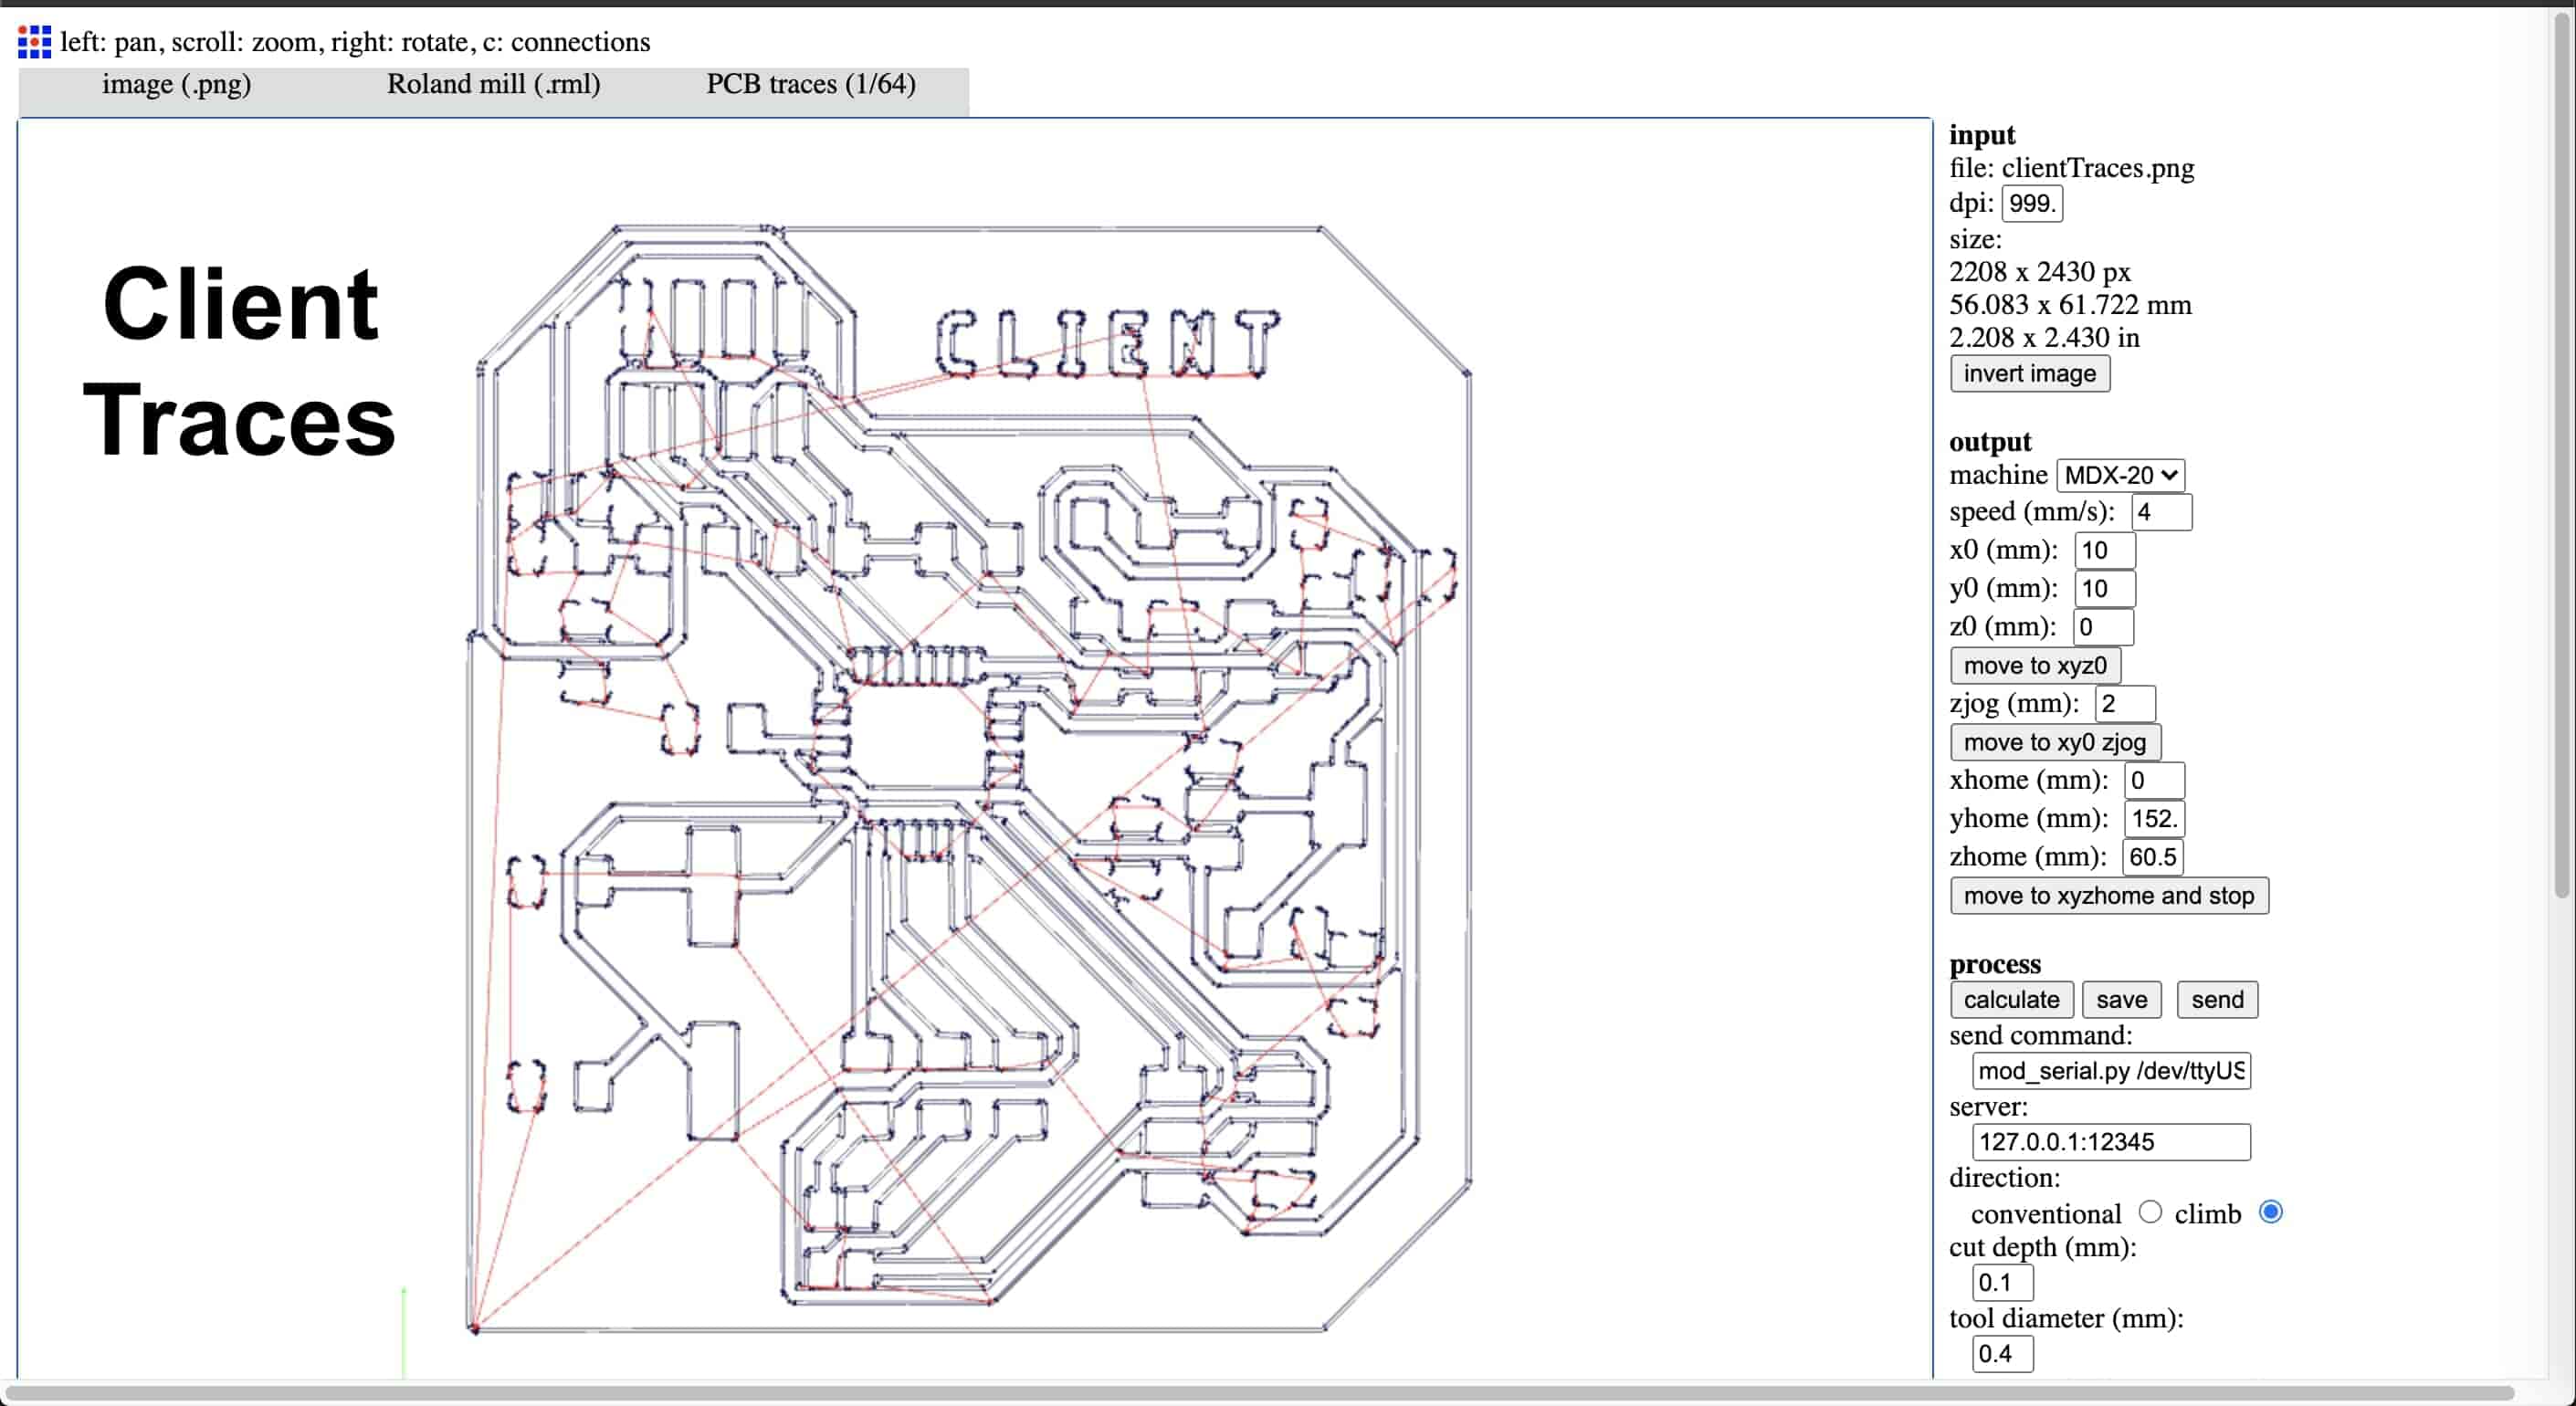
Task: Open the PCB traces (1/64) process menu
Action: pyautogui.click(x=811, y=84)
